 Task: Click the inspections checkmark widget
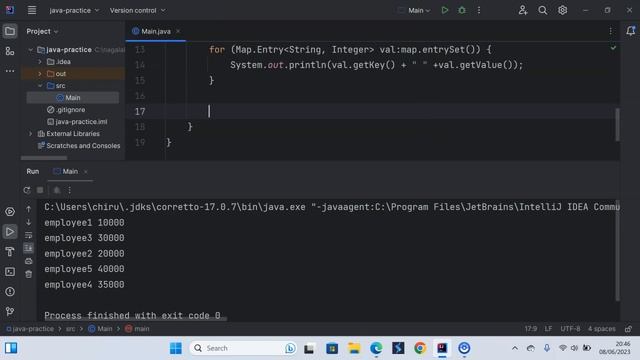(613, 48)
